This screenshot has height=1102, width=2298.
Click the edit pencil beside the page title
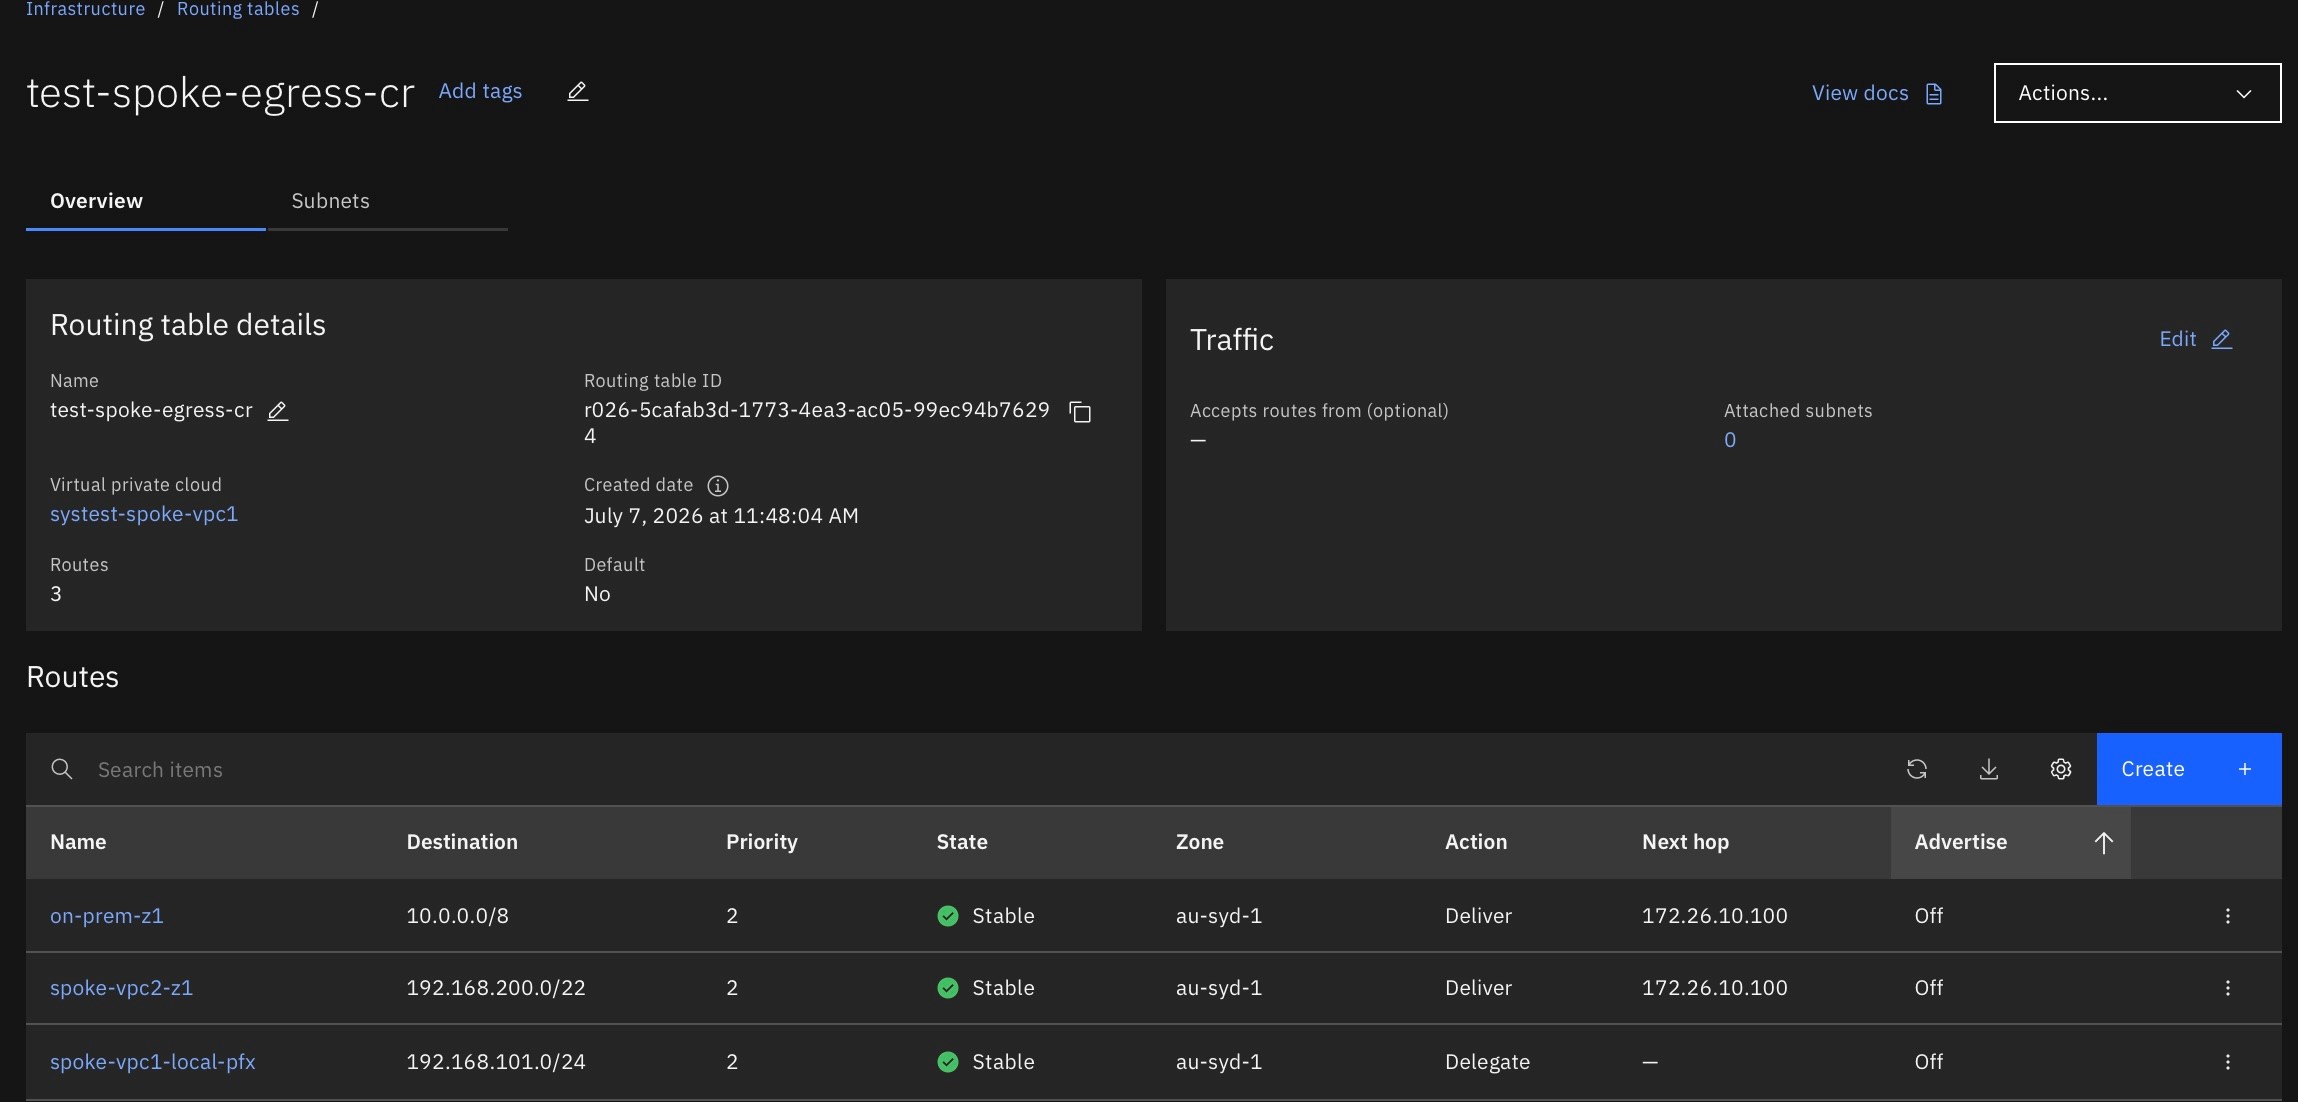(x=577, y=92)
